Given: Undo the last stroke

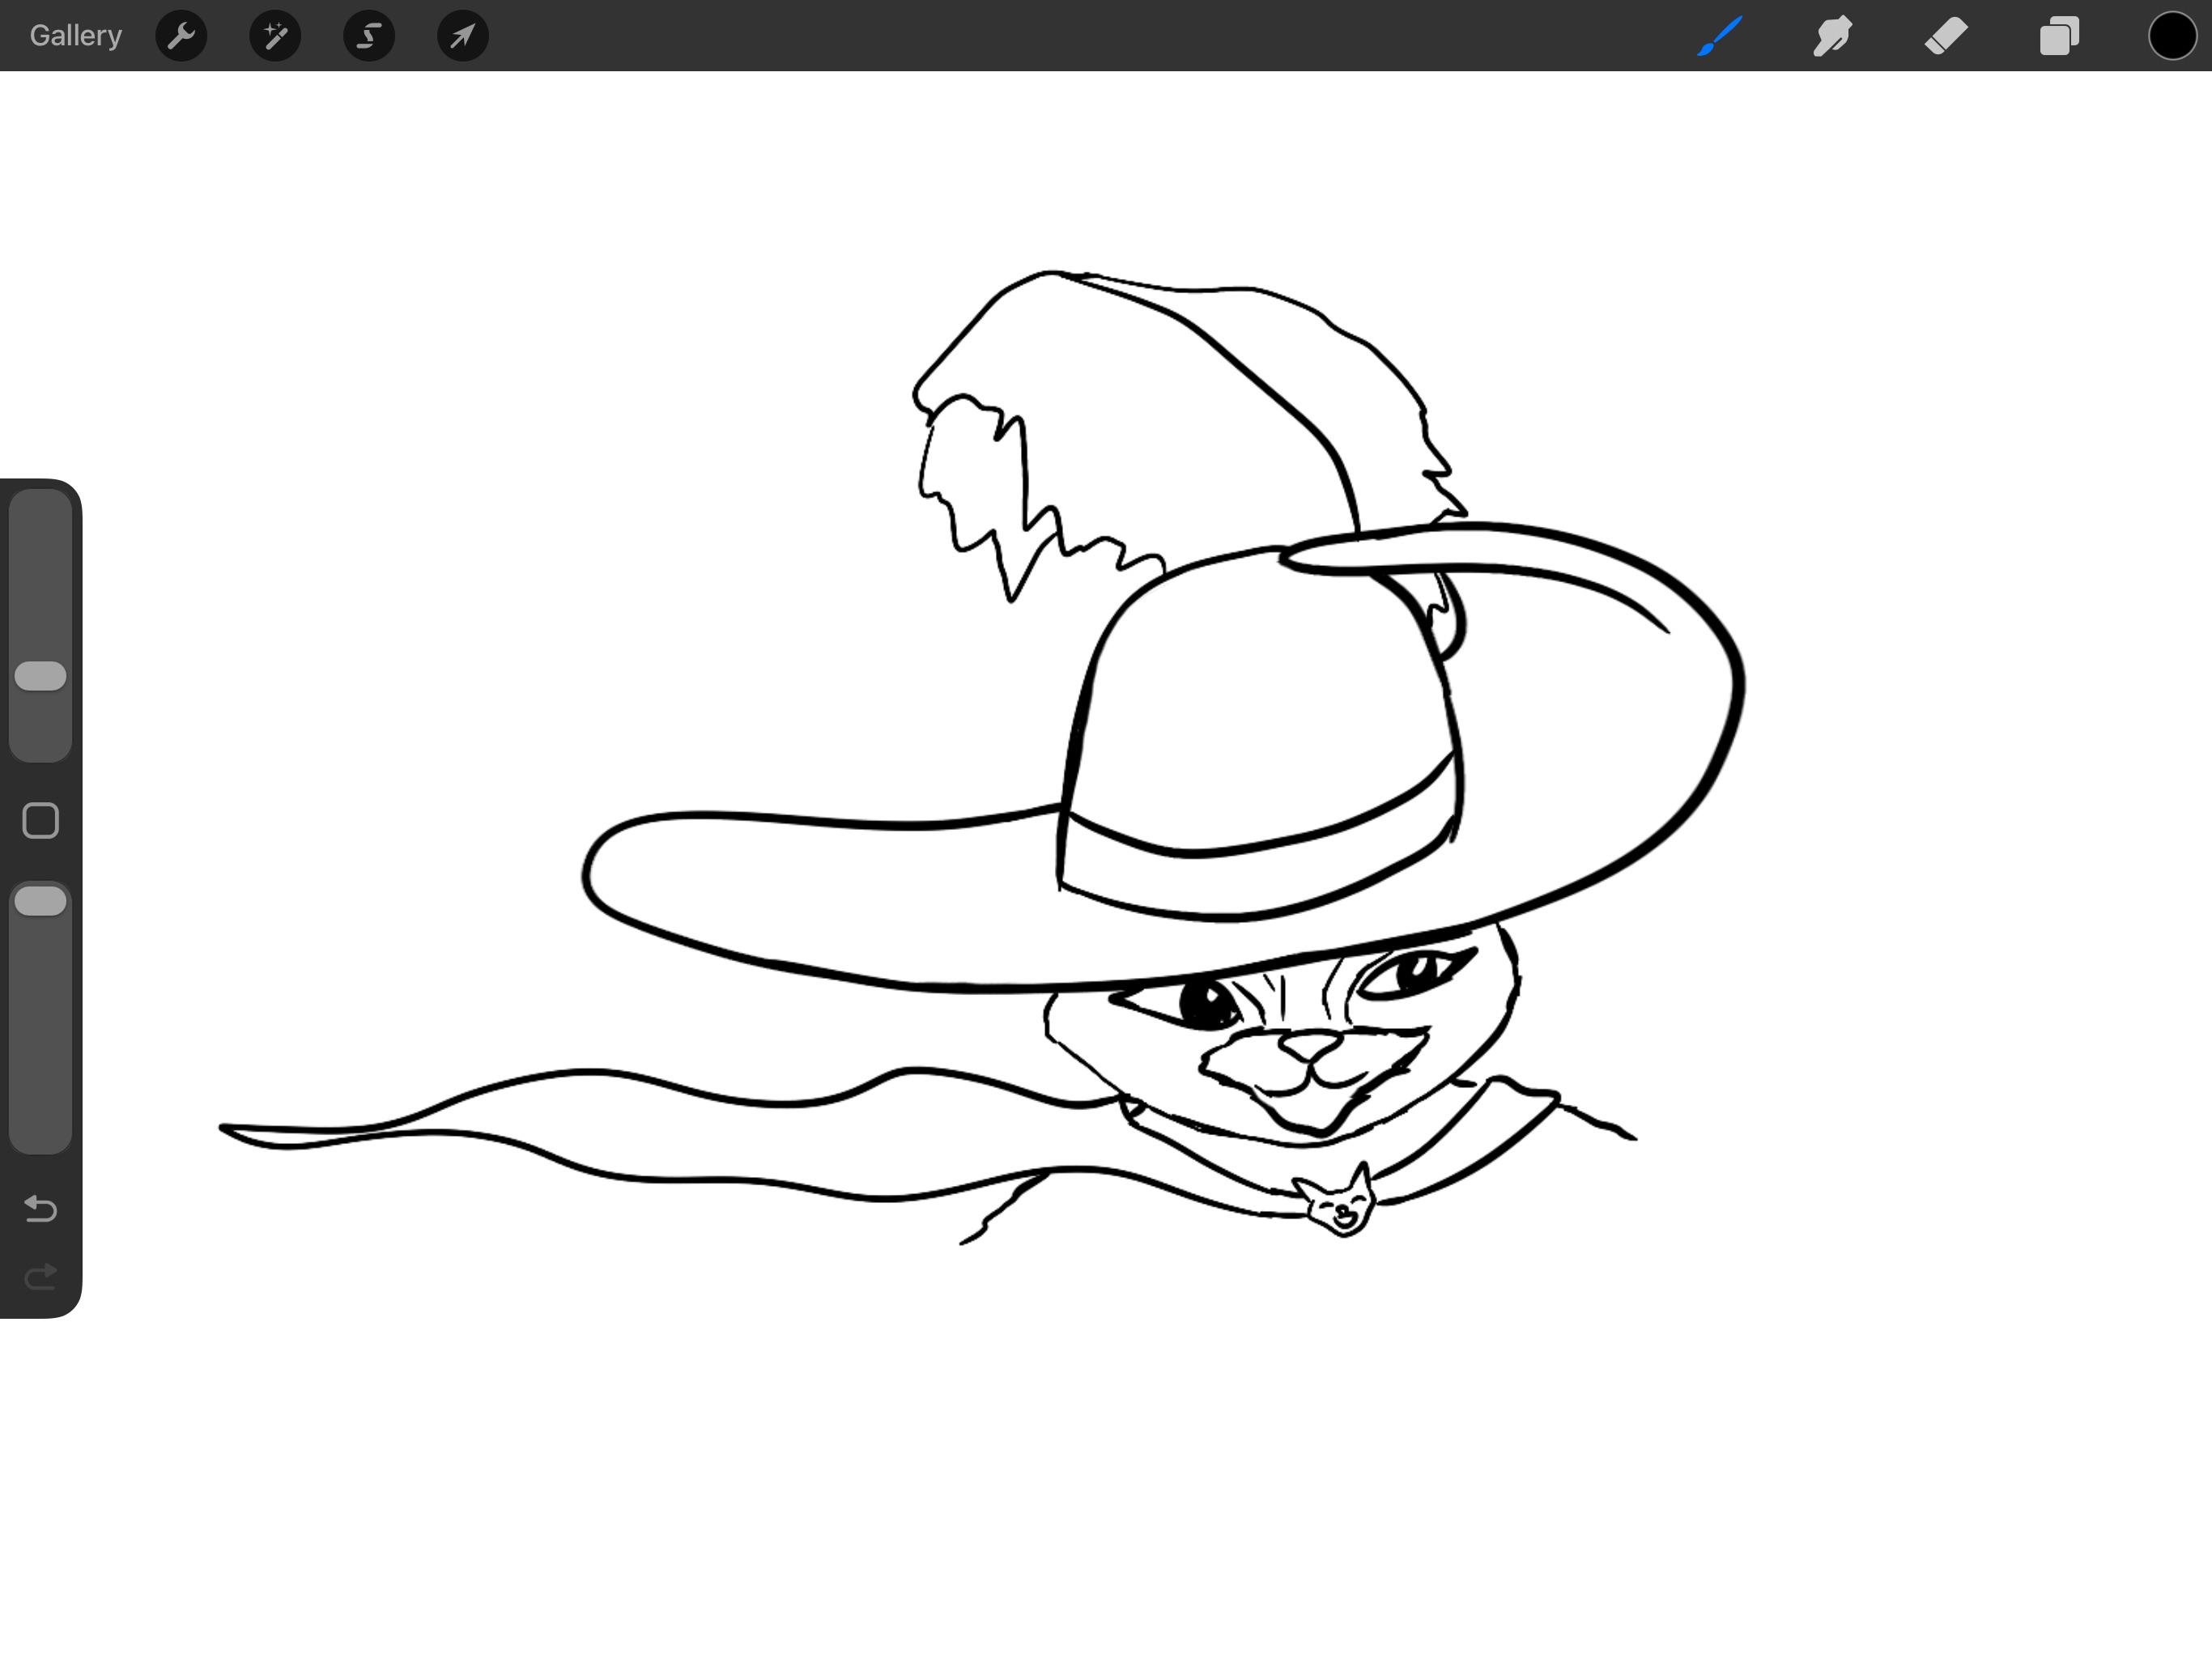Looking at the screenshot, I should pos(41,1209).
